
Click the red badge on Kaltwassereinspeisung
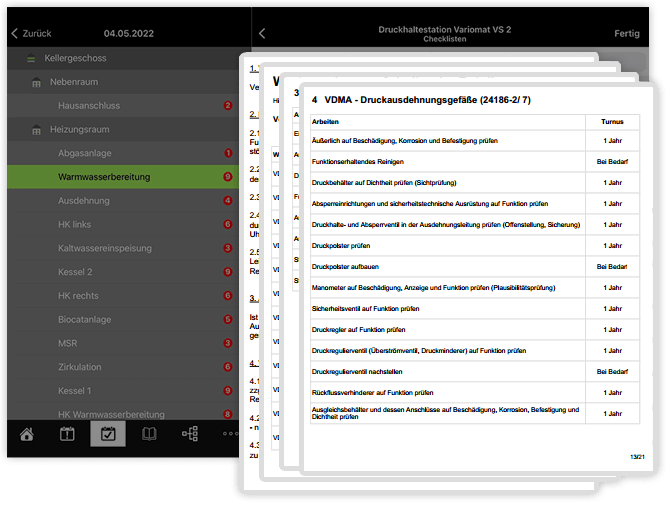(228, 248)
